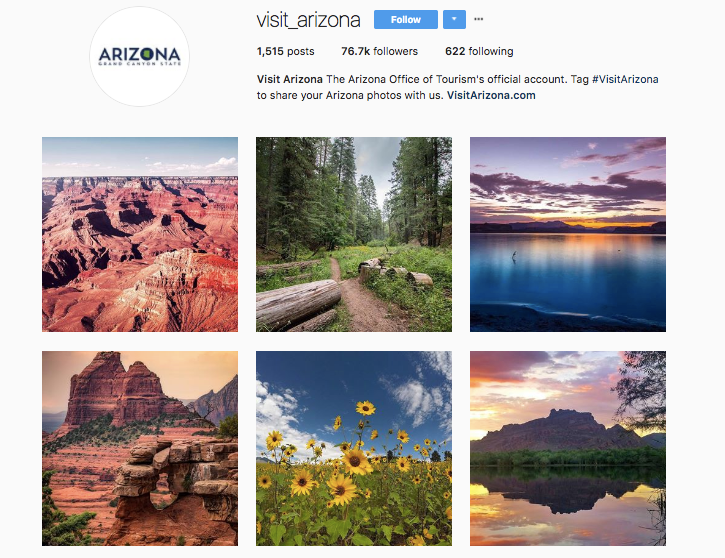The height and width of the screenshot is (558, 725).
Task: Open the purple sunset lake photo
Action: (x=568, y=234)
